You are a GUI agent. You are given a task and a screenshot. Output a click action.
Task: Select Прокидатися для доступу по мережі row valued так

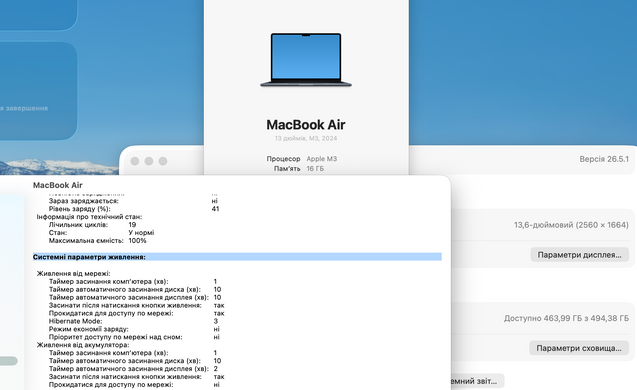tap(136, 313)
